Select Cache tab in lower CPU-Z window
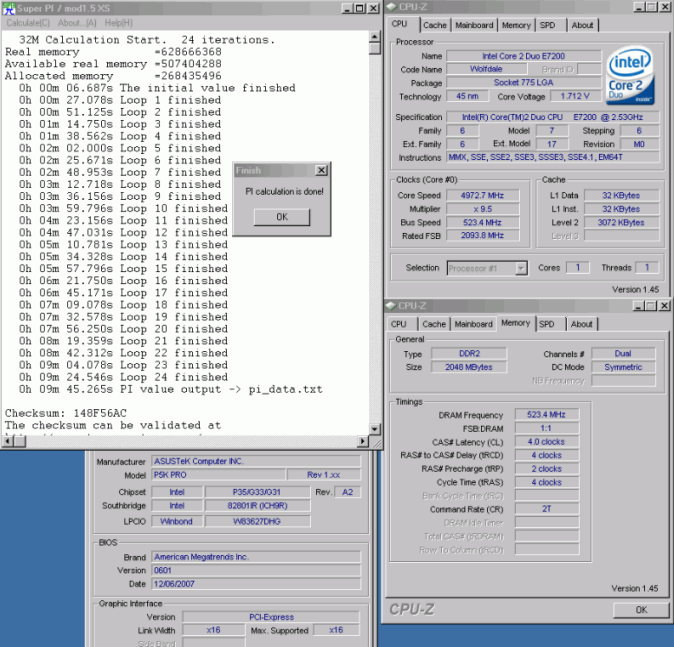The height and width of the screenshot is (647, 674). pos(434,324)
